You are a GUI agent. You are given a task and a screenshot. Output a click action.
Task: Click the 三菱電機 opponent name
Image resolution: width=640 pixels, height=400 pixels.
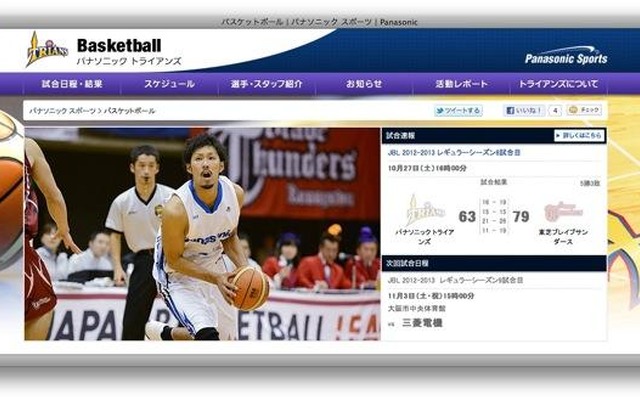point(422,323)
